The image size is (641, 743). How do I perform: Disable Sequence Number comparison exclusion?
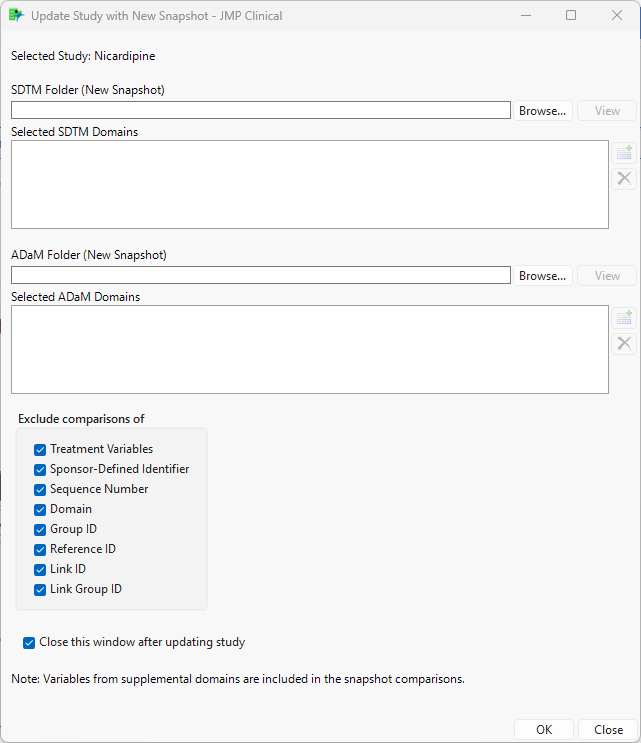(40, 490)
